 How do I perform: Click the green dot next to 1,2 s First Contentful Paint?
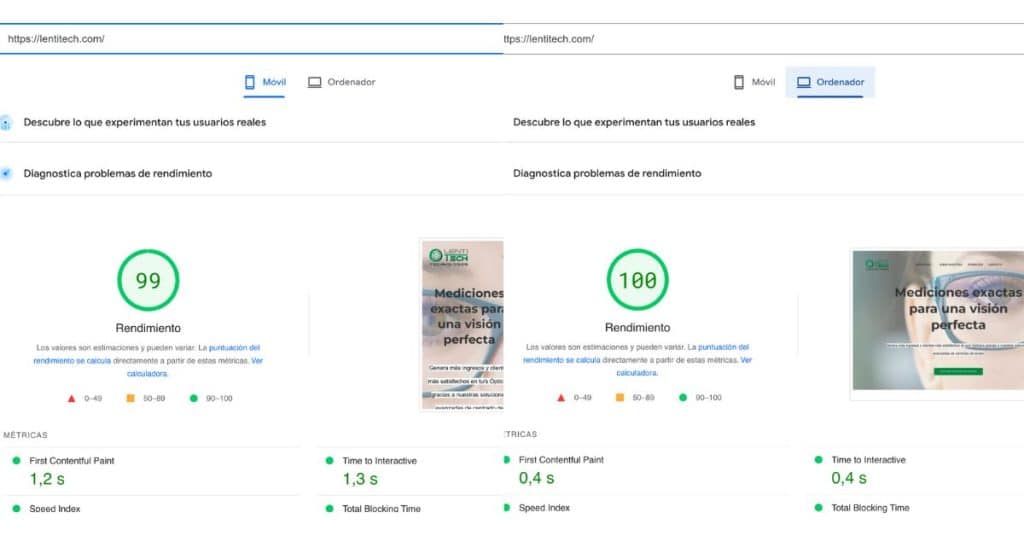point(16,460)
